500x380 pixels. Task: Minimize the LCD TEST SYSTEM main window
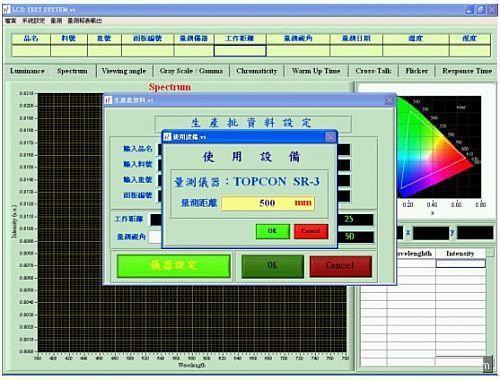pyautogui.click(x=470, y=10)
